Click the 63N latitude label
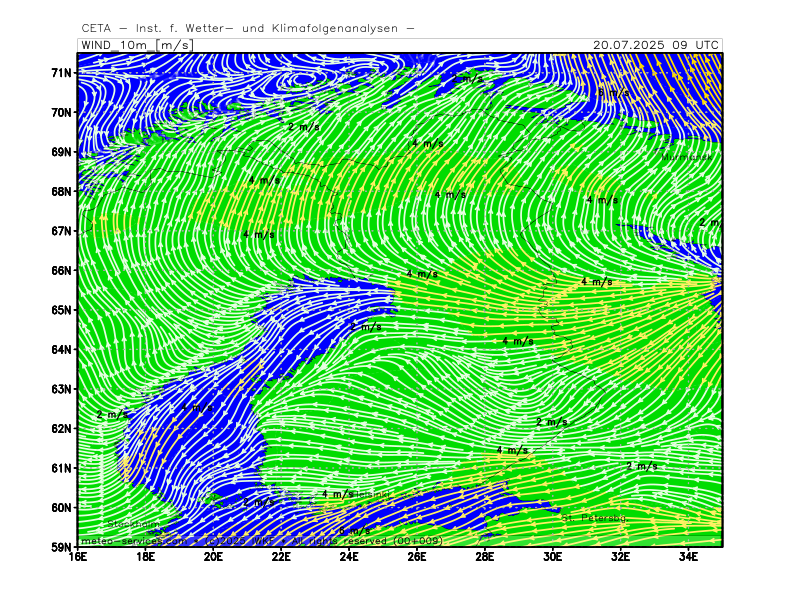Screen dimensions: 800x600 tap(62, 389)
